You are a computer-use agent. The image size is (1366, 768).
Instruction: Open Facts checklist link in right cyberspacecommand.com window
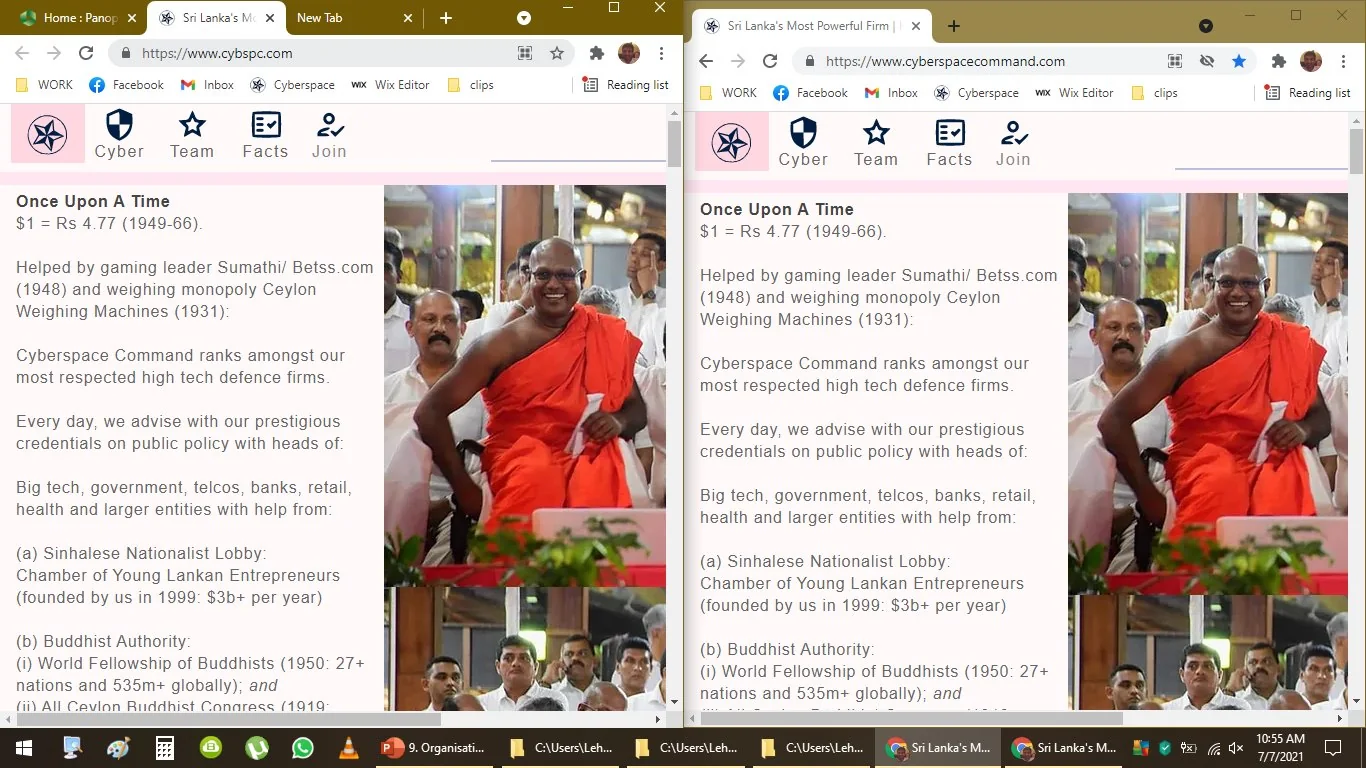(x=949, y=143)
